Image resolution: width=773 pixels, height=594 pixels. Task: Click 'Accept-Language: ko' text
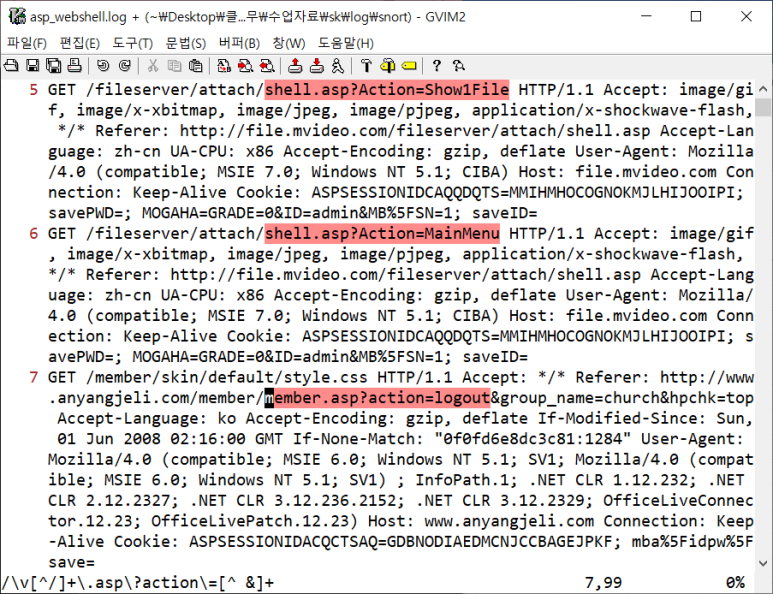pos(147,419)
